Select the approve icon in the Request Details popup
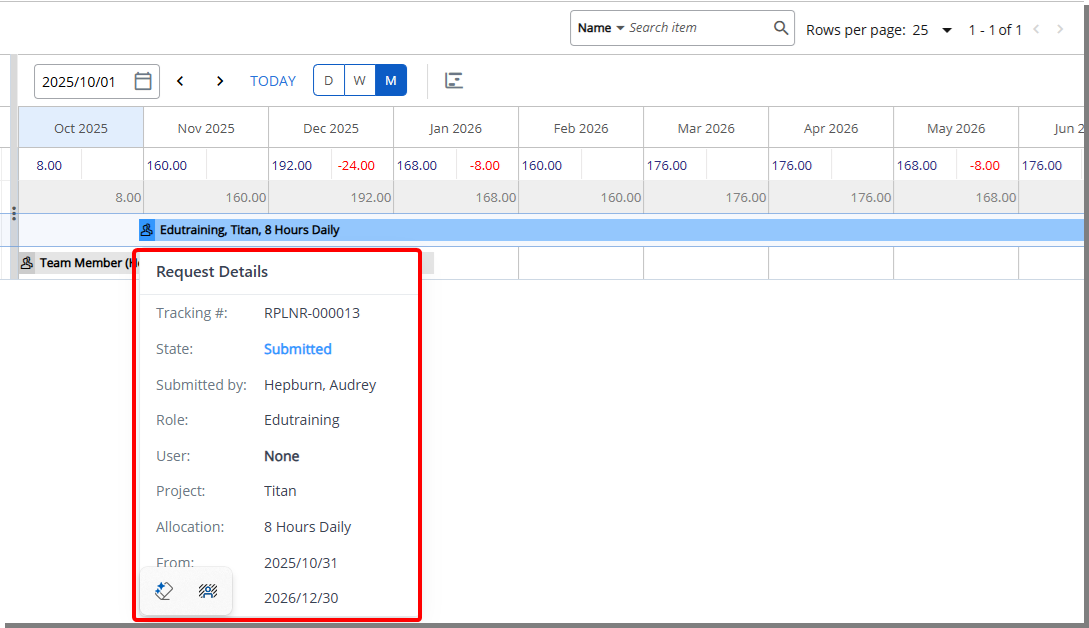The image size is (1089, 628). pyautogui.click(x=164, y=590)
